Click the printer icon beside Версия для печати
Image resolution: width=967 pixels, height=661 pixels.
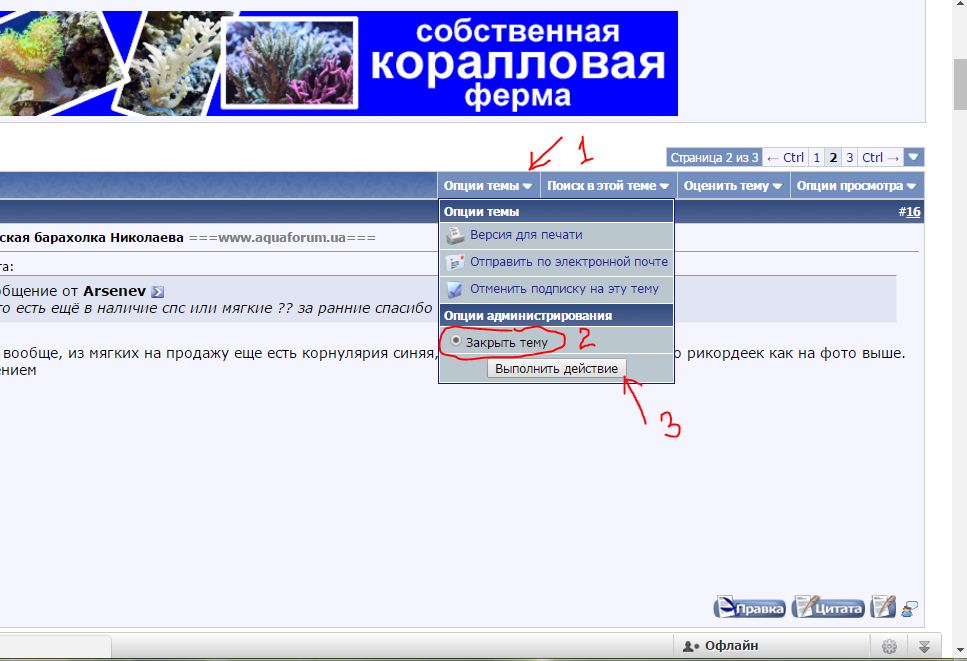pyautogui.click(x=454, y=235)
